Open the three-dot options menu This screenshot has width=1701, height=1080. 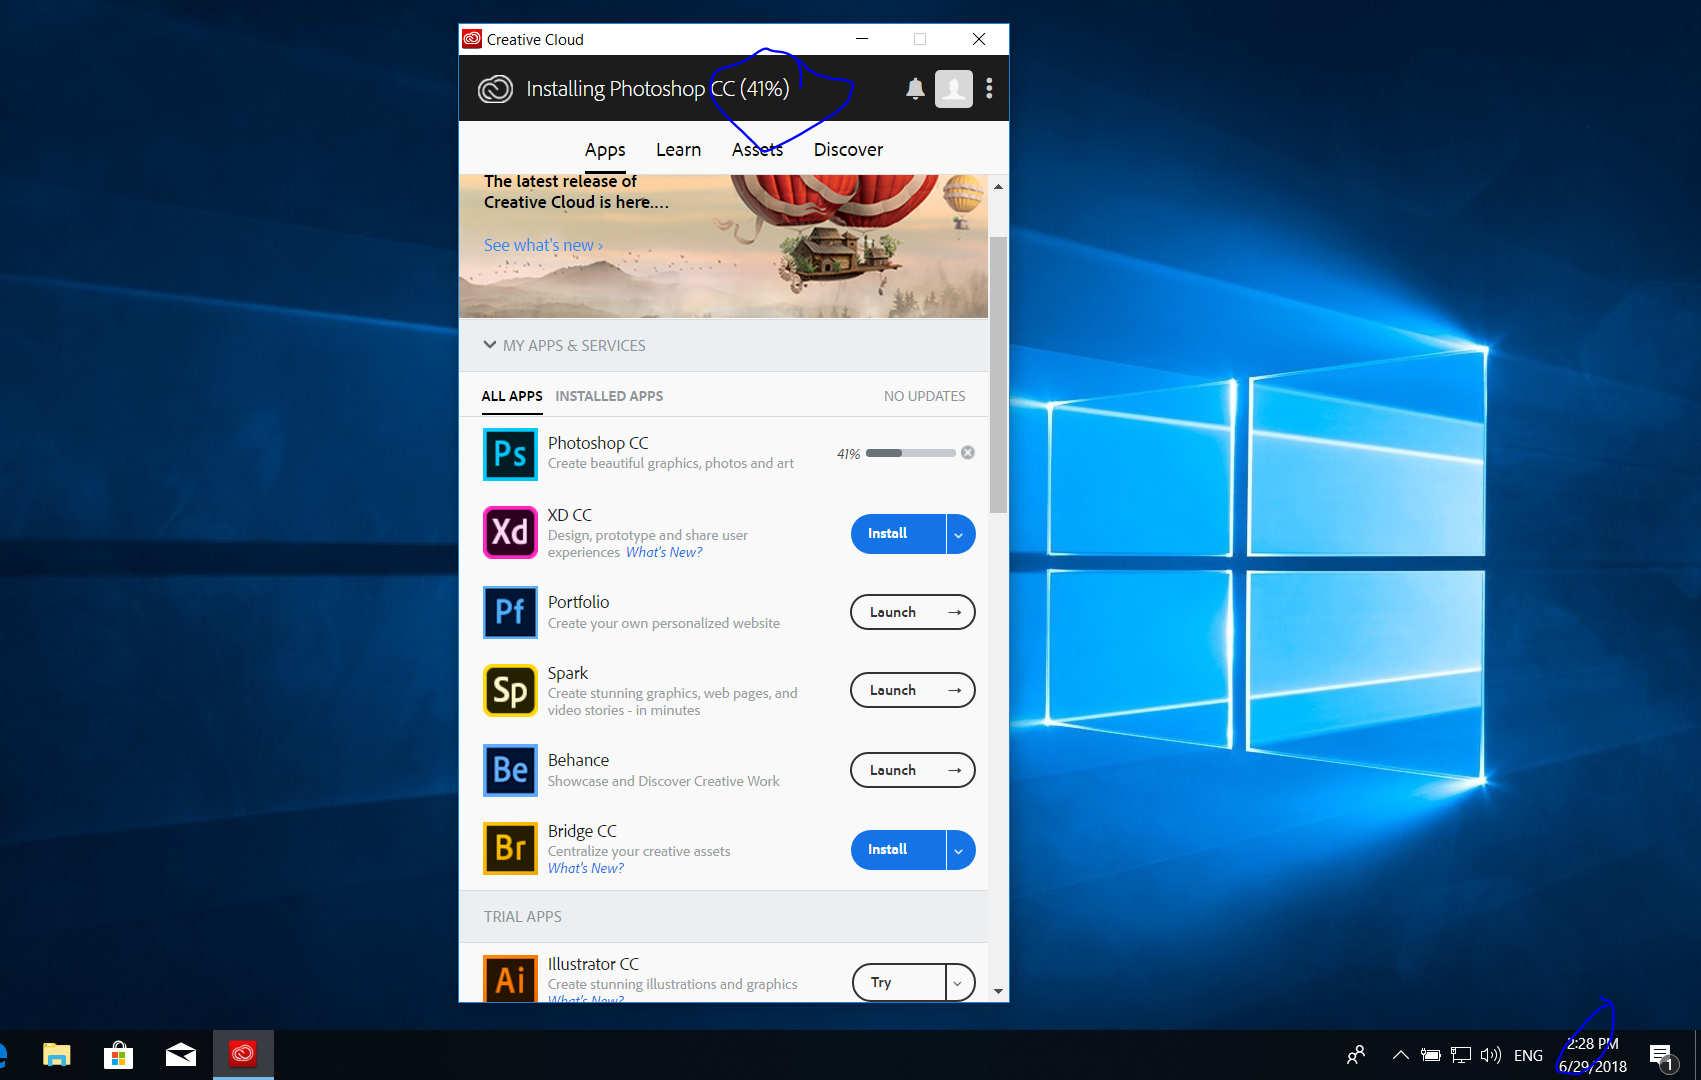pos(989,89)
